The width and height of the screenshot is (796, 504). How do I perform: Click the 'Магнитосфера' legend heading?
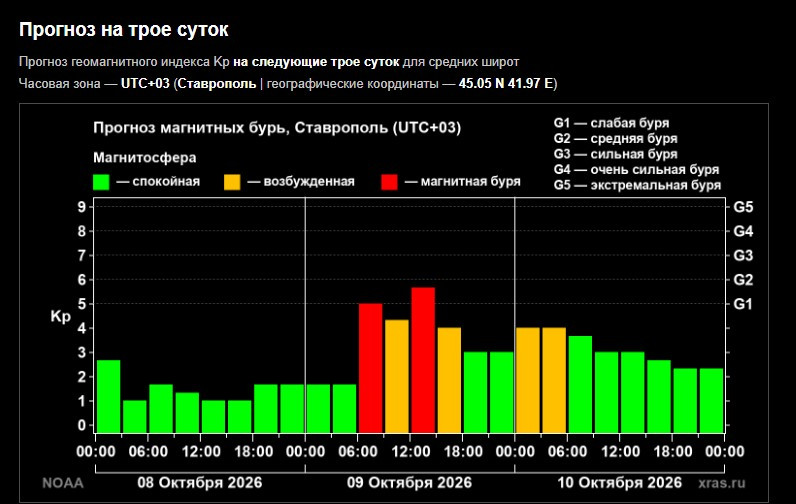(145, 158)
